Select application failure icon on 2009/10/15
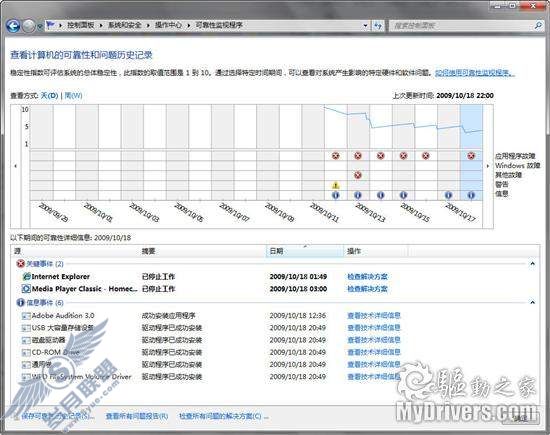 (403, 155)
